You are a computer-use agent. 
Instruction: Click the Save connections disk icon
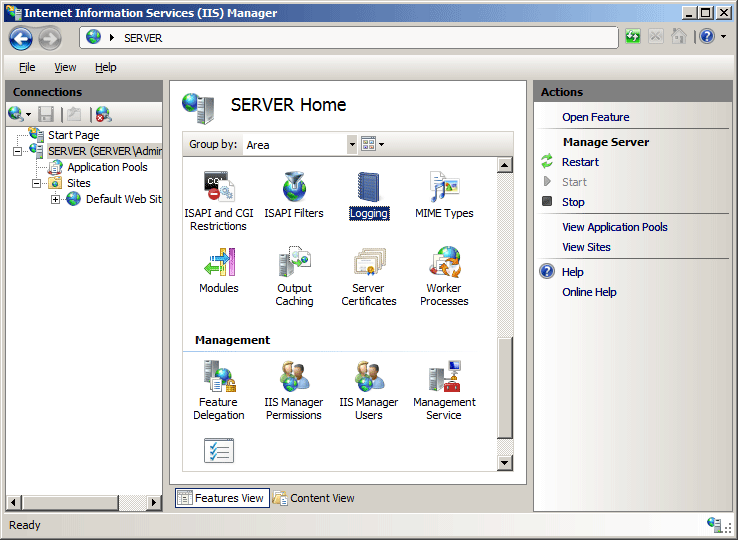(46, 114)
